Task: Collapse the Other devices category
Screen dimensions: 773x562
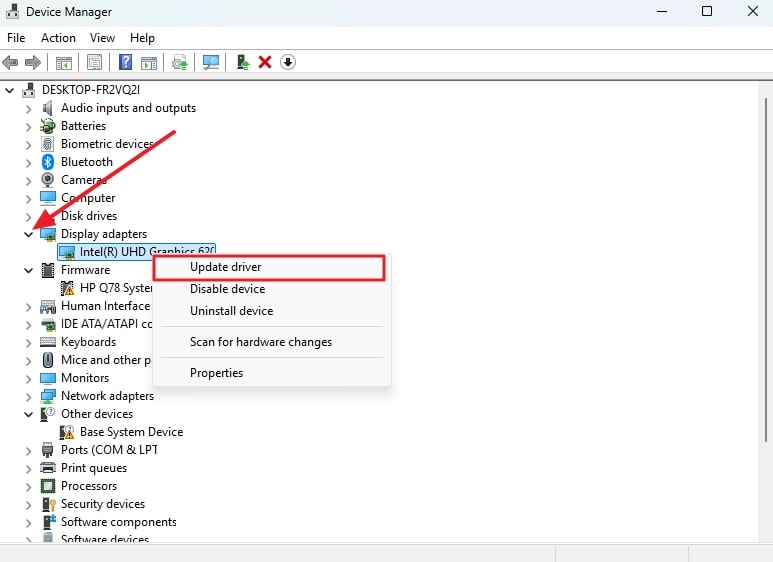Action: click(29, 414)
